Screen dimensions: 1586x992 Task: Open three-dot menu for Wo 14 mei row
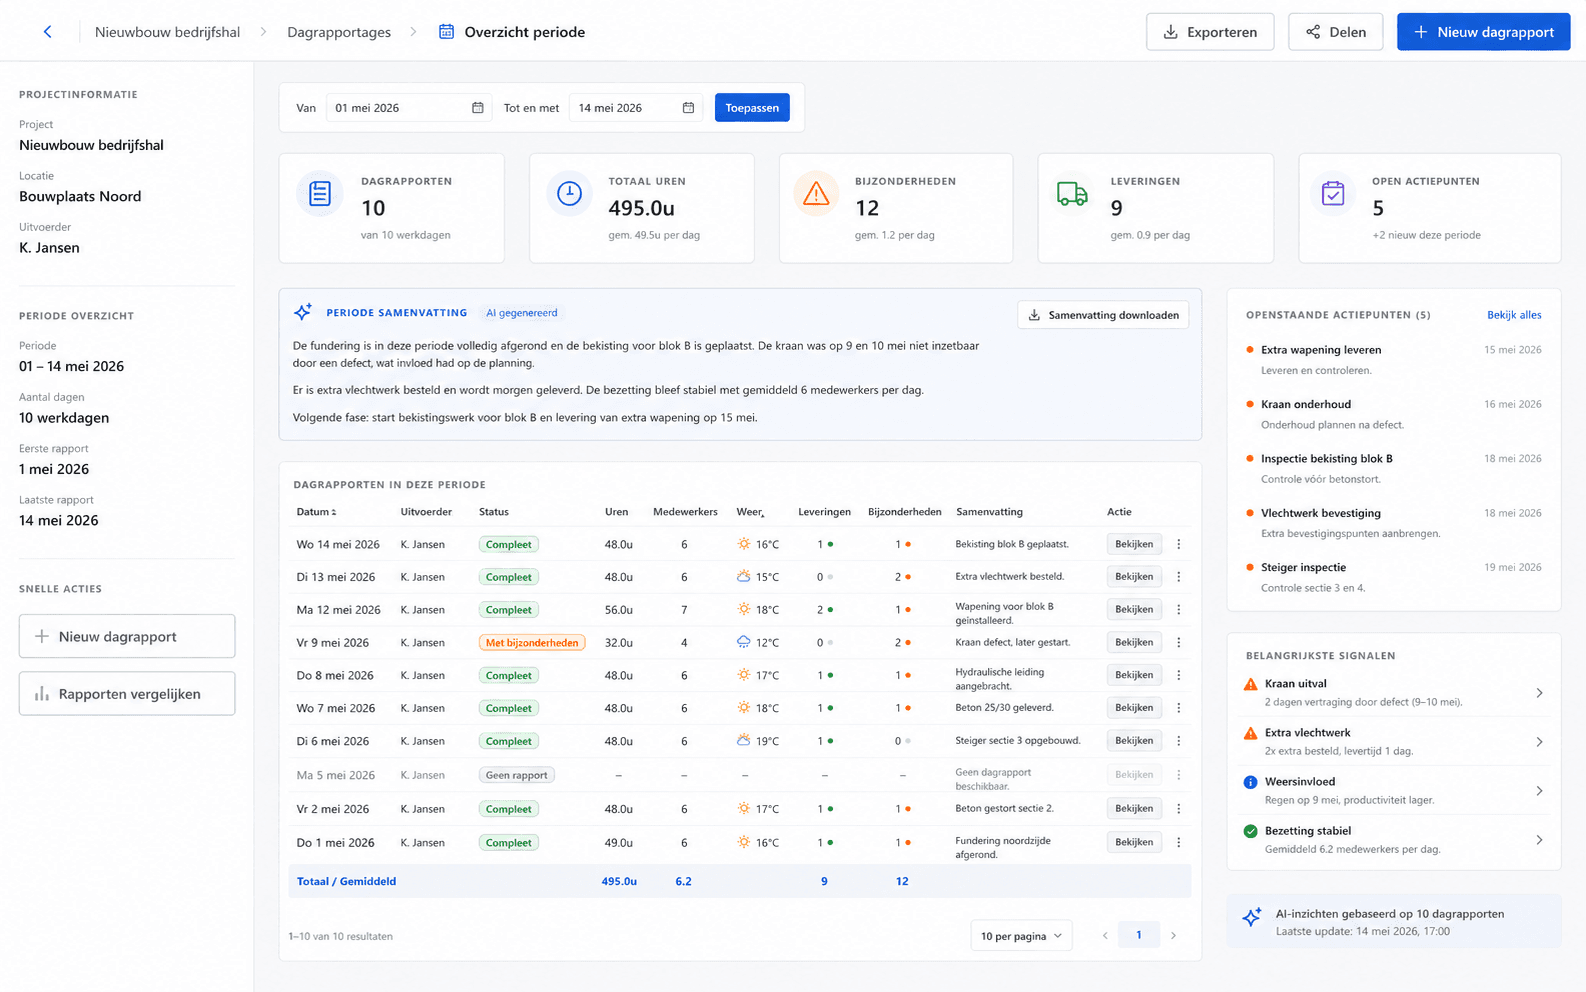1179,544
